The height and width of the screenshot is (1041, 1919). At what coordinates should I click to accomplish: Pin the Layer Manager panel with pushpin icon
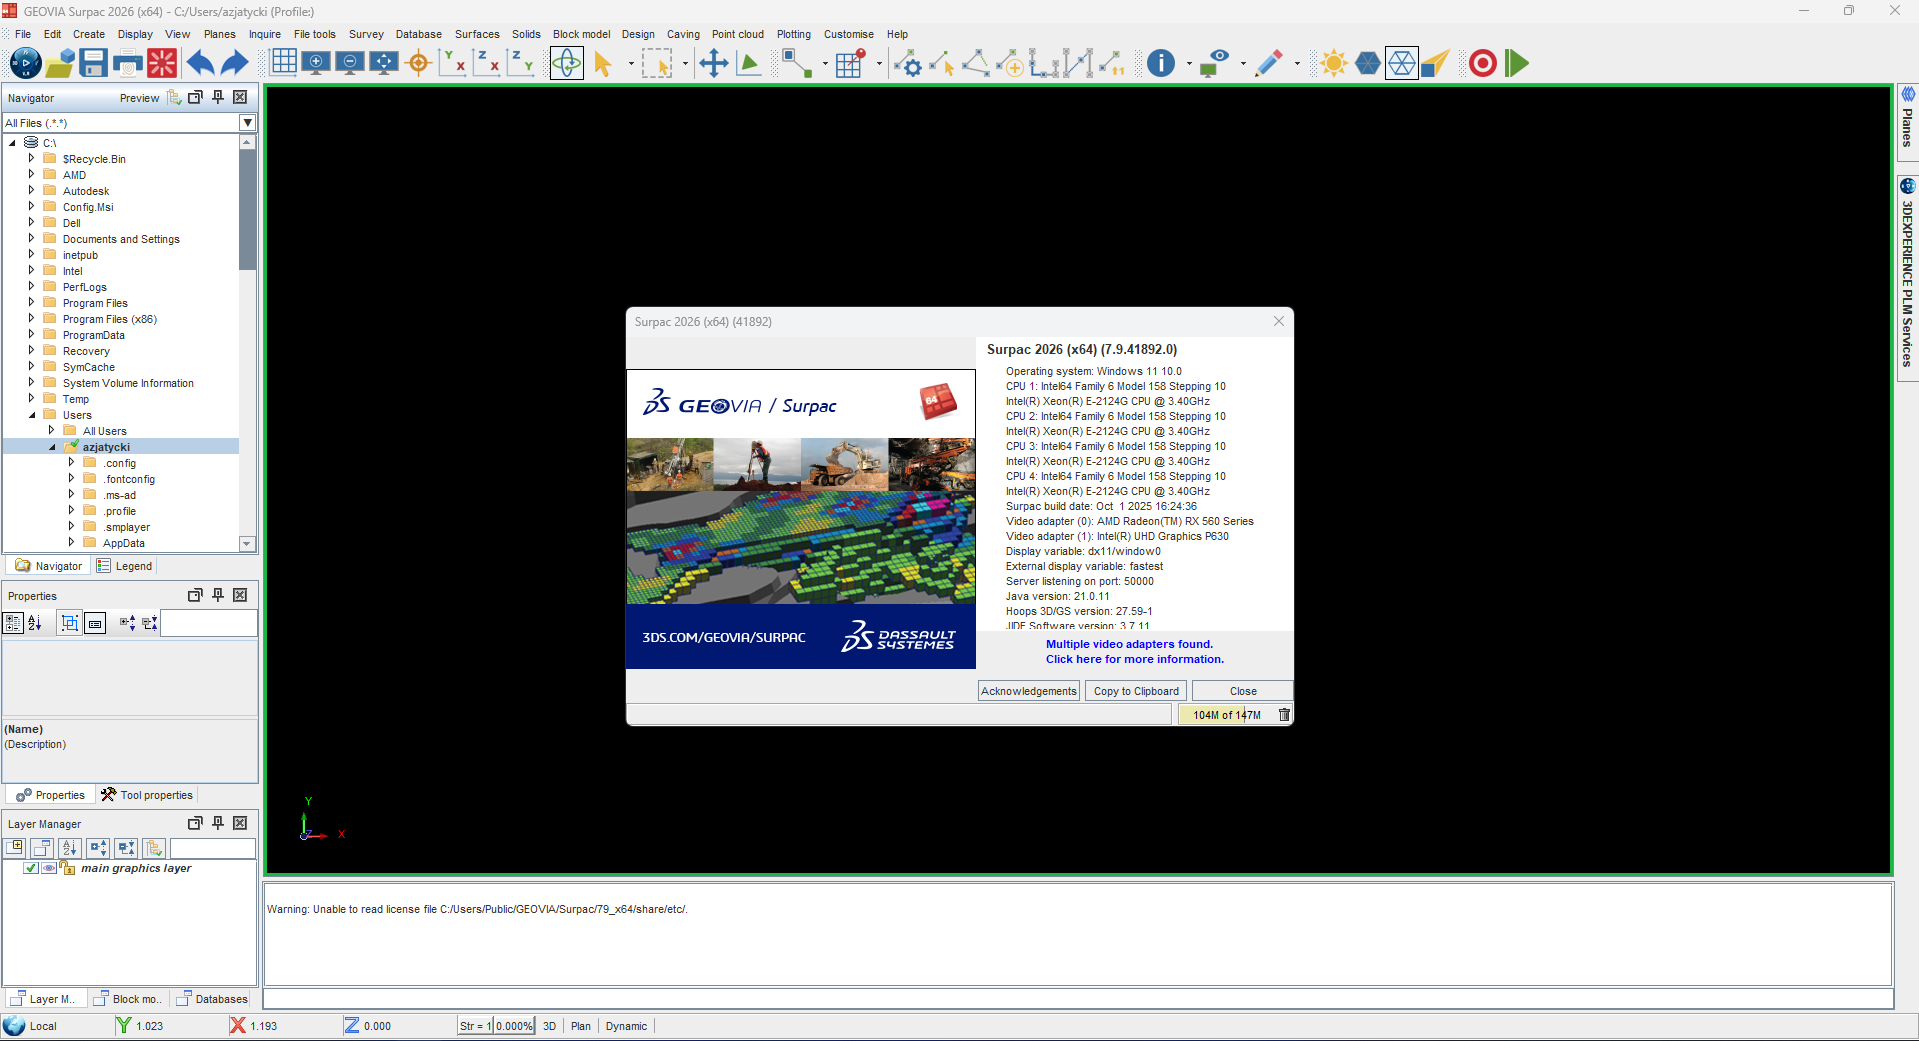click(x=218, y=822)
